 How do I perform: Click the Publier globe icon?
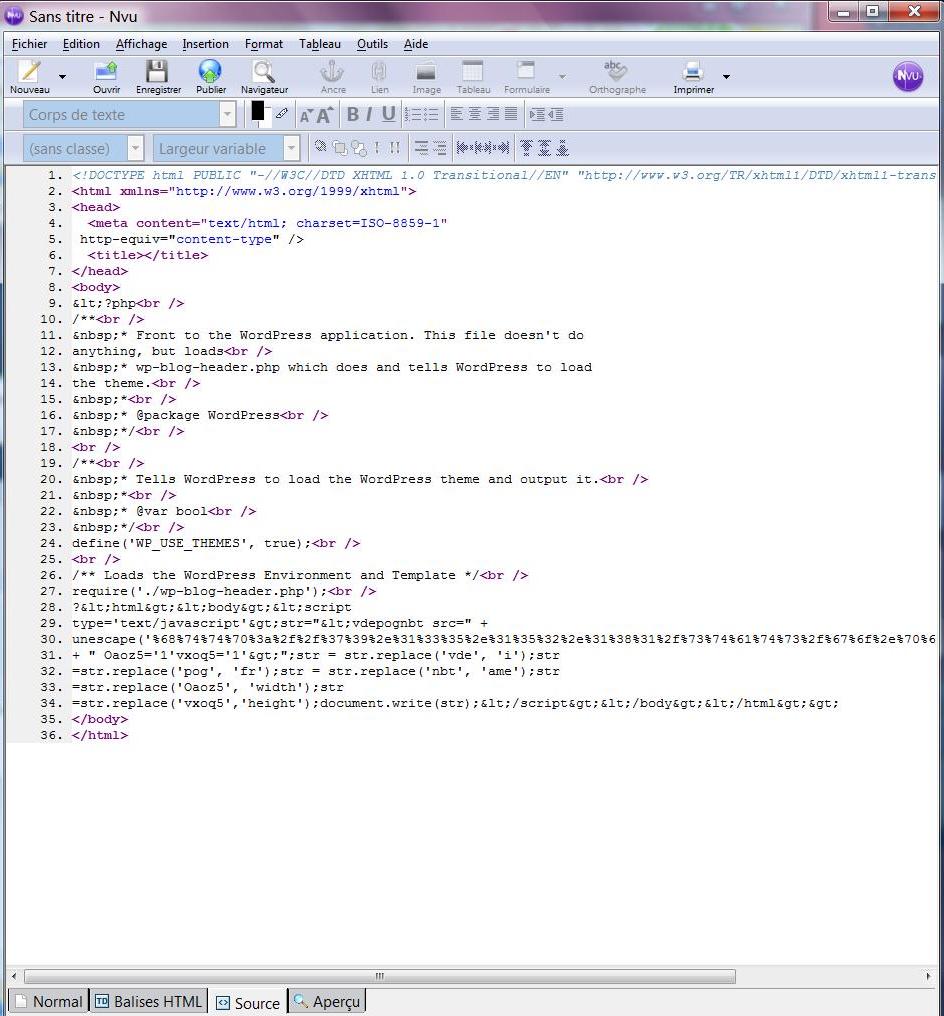point(211,71)
